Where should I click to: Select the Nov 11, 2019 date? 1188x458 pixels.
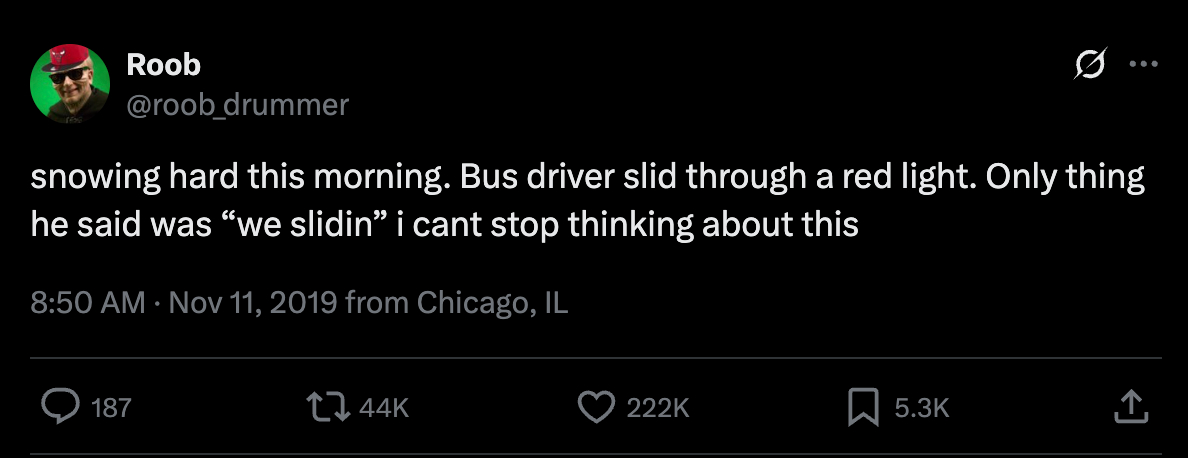click(x=253, y=301)
